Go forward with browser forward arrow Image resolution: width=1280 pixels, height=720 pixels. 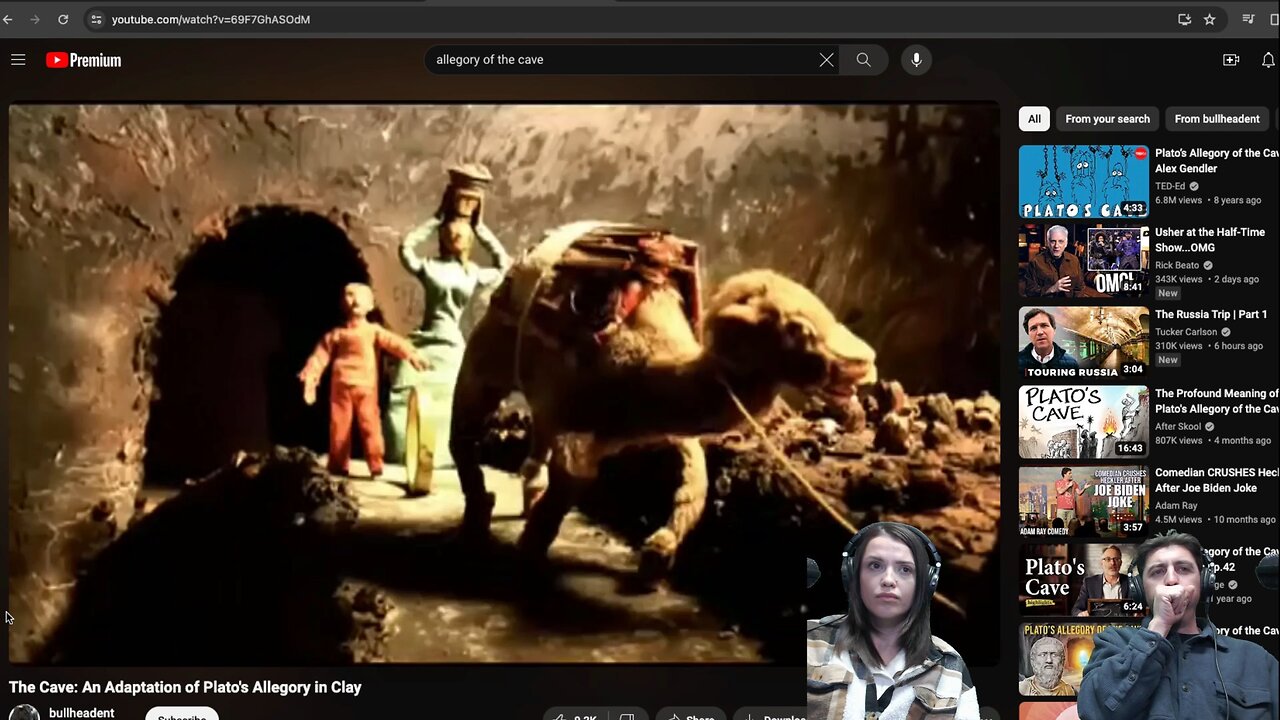tap(36, 19)
